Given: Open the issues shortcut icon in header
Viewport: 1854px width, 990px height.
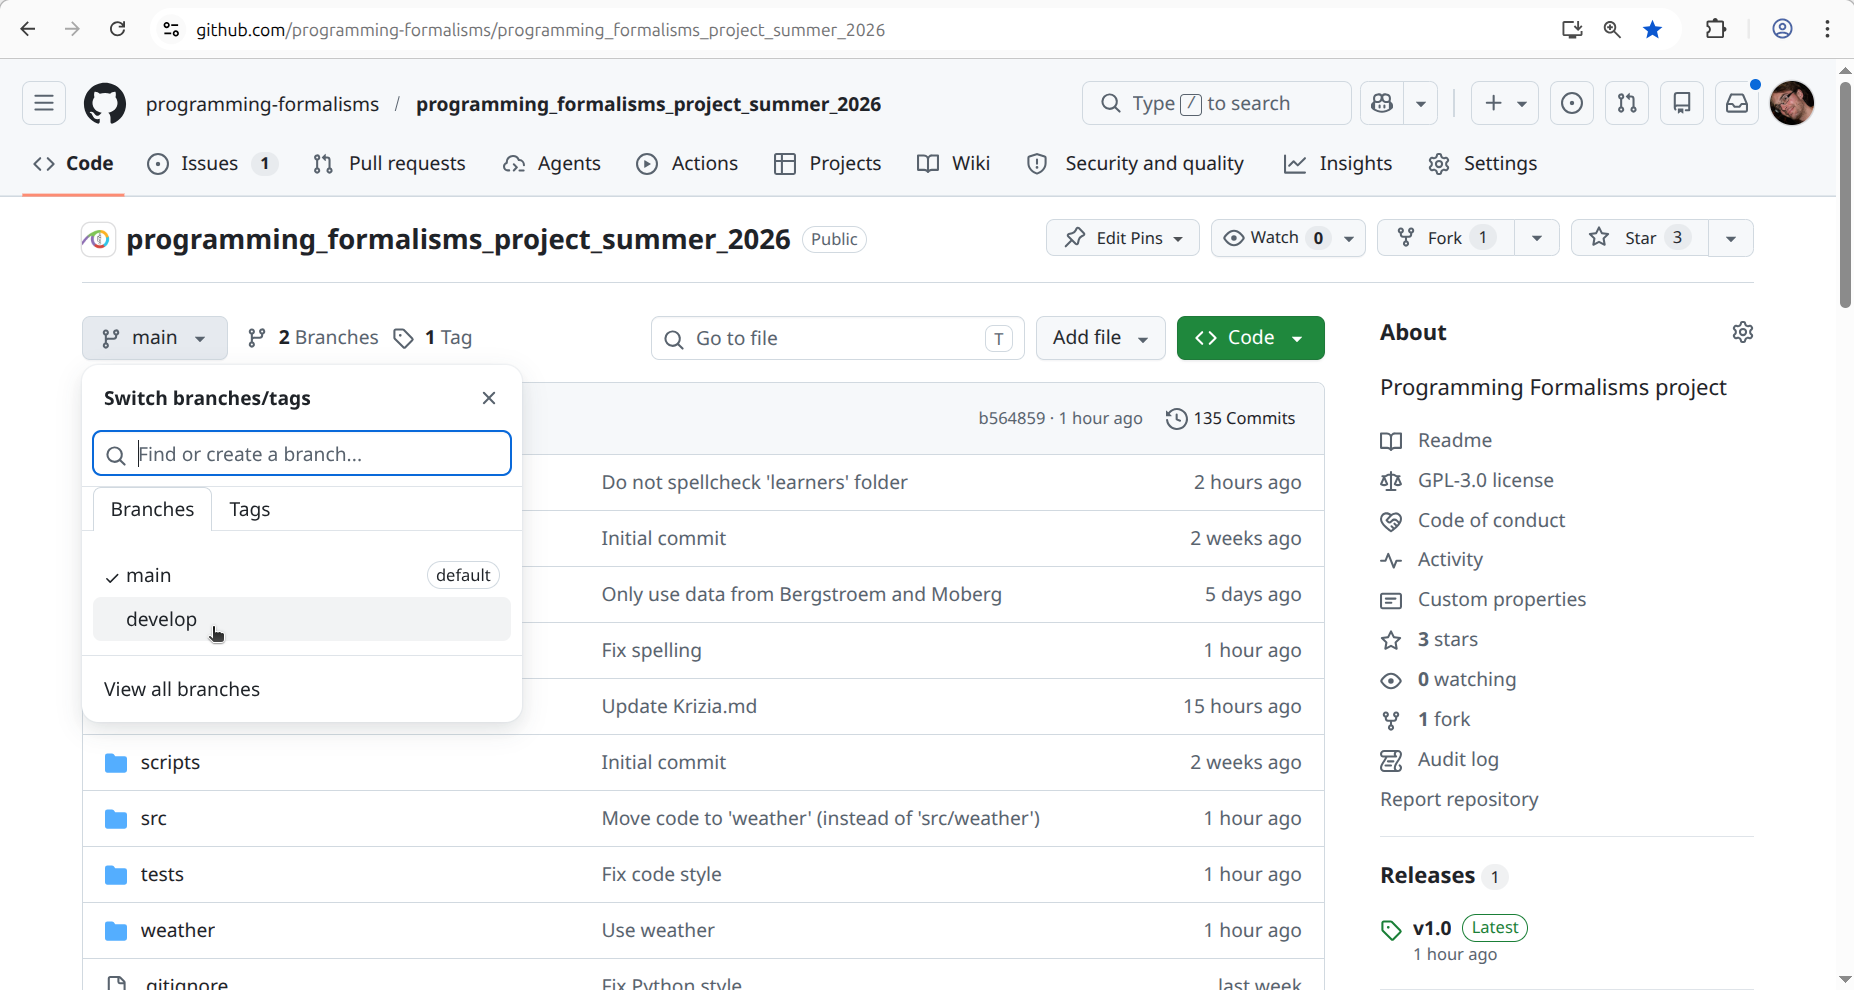Looking at the screenshot, I should click(1572, 103).
